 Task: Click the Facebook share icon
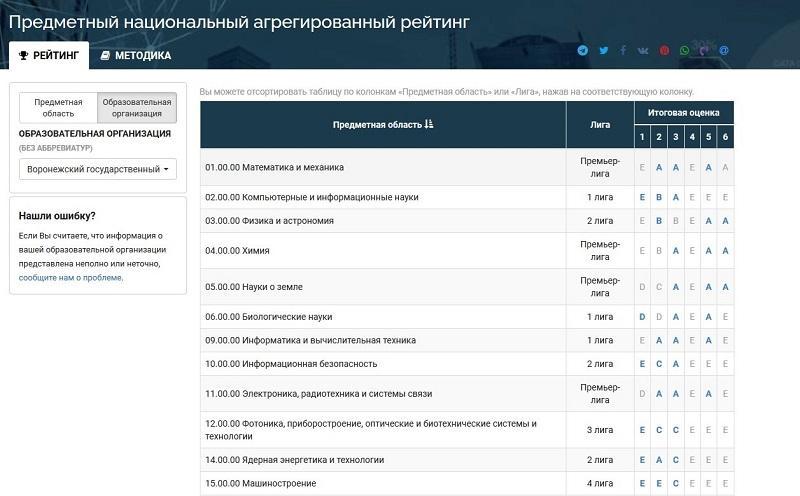click(623, 50)
